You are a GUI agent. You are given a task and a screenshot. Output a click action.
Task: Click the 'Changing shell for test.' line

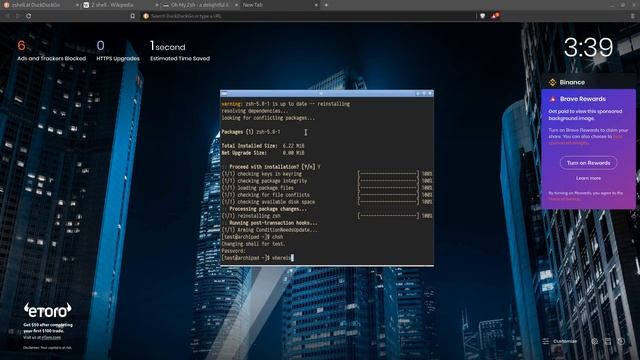coord(253,244)
